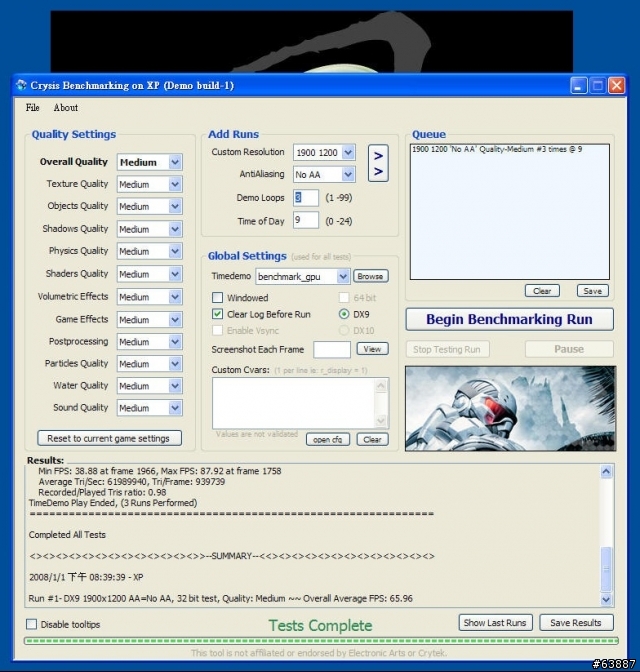This screenshot has width=640, height=672.
Task: Open Sound Quality dropdown
Action: click(x=150, y=408)
